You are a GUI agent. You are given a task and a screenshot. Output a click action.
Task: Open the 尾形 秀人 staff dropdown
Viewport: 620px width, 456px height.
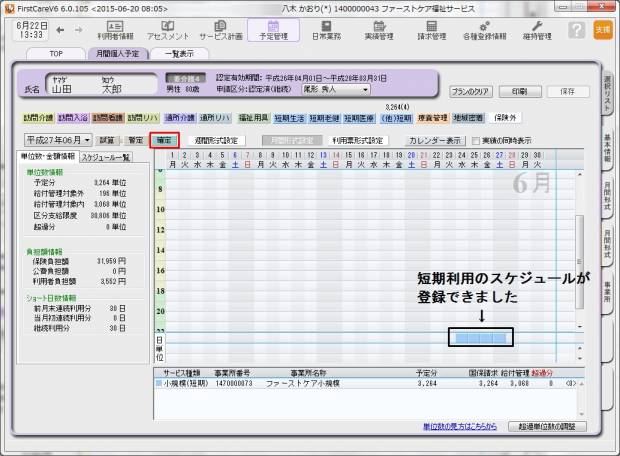click(327, 89)
